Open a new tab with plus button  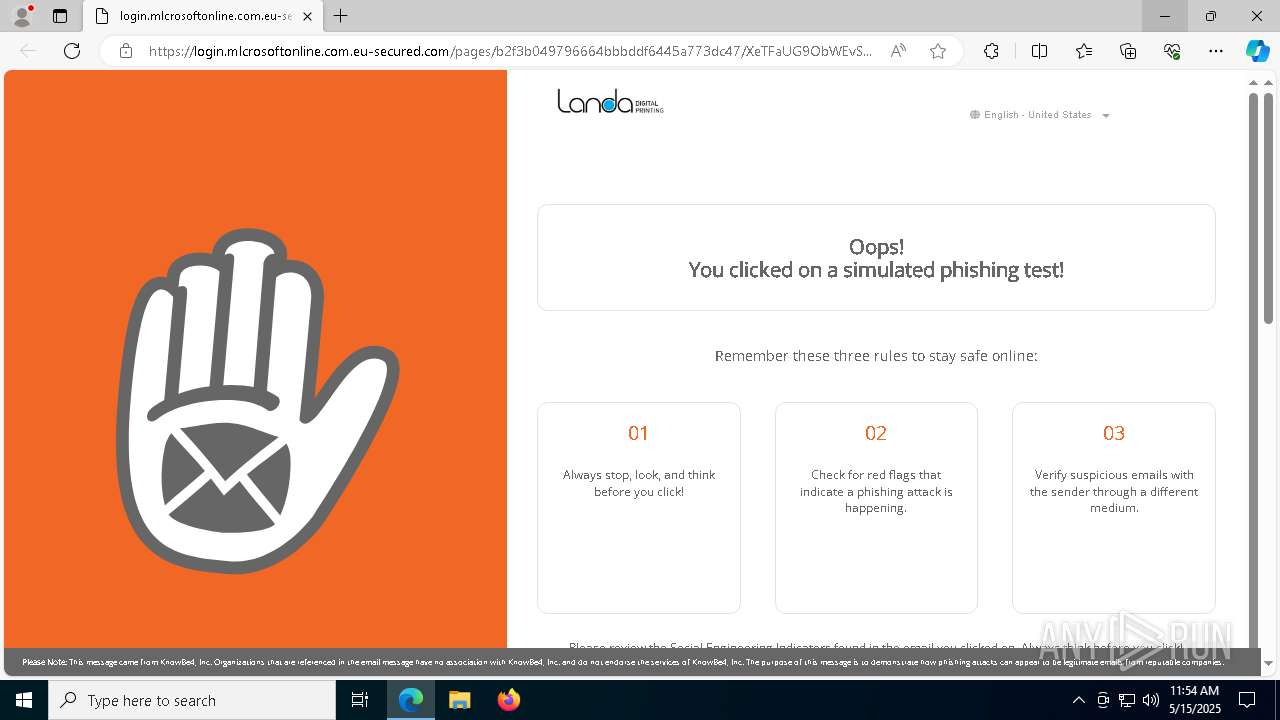coord(341,16)
